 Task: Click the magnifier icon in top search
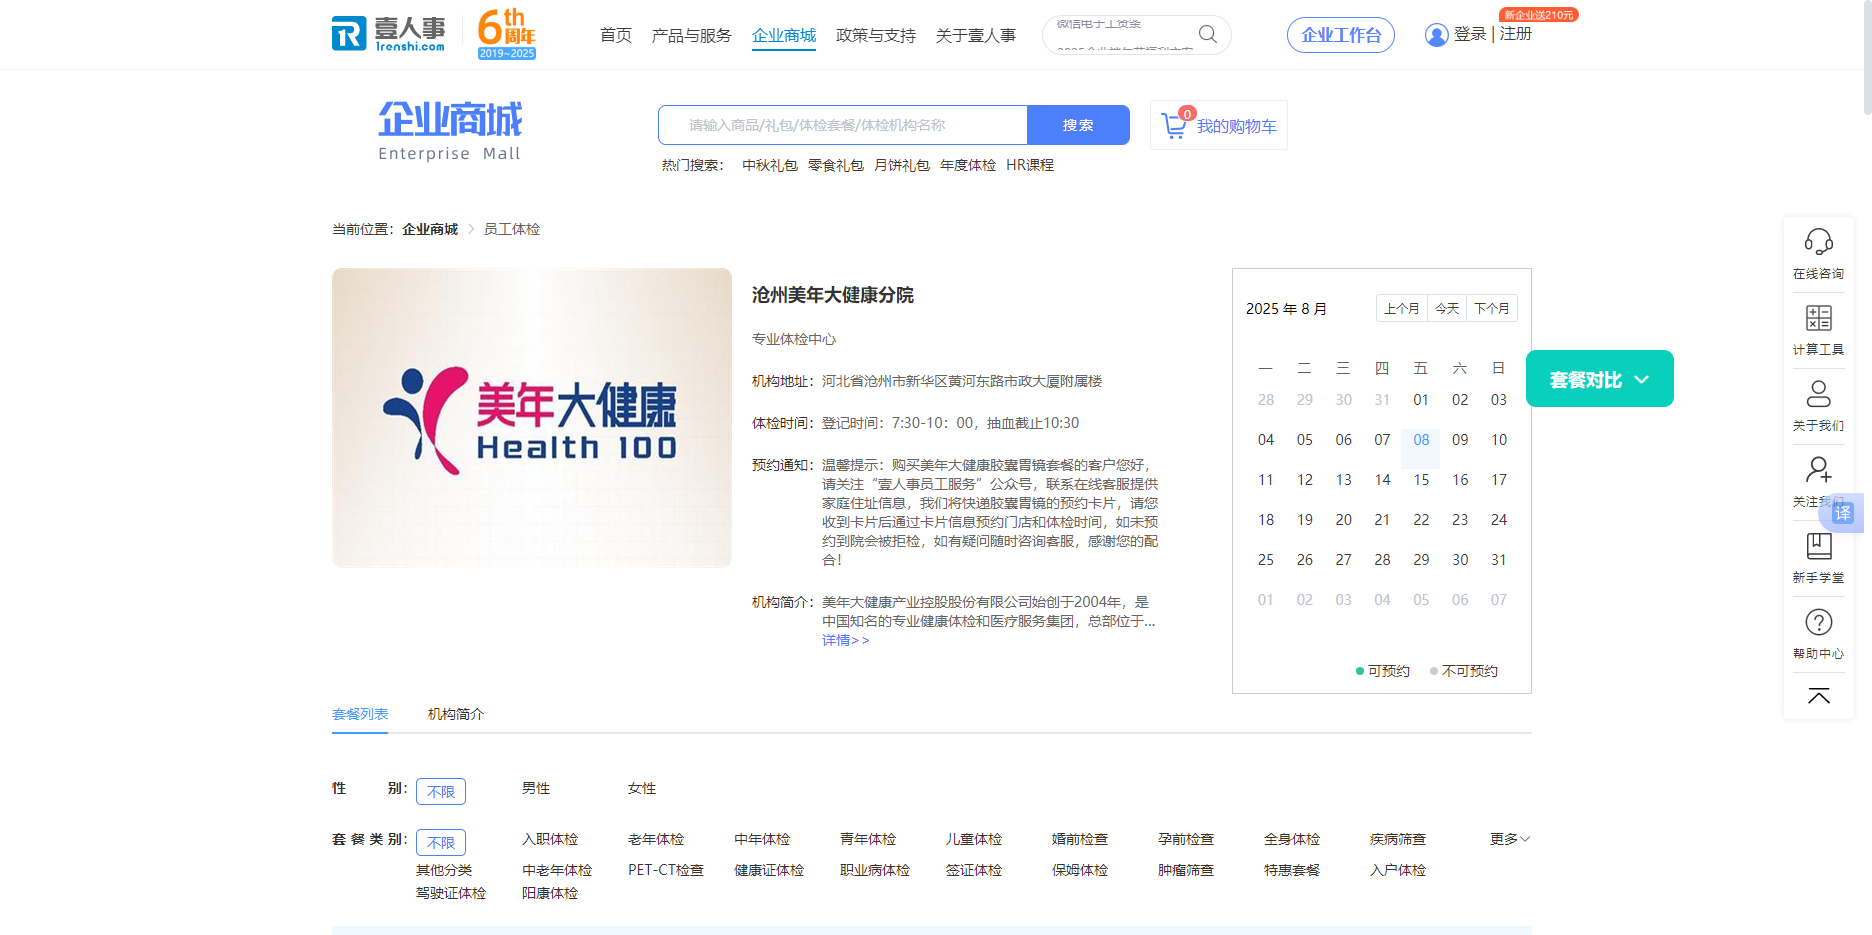[x=1208, y=34]
